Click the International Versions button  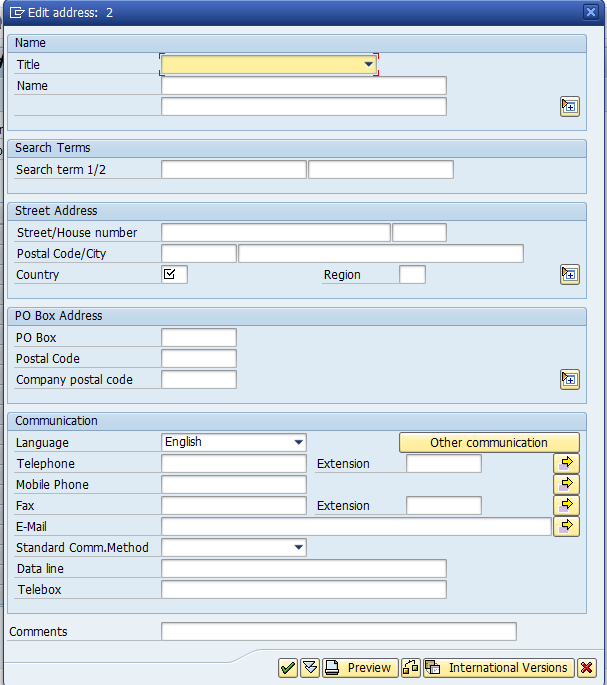click(498, 668)
